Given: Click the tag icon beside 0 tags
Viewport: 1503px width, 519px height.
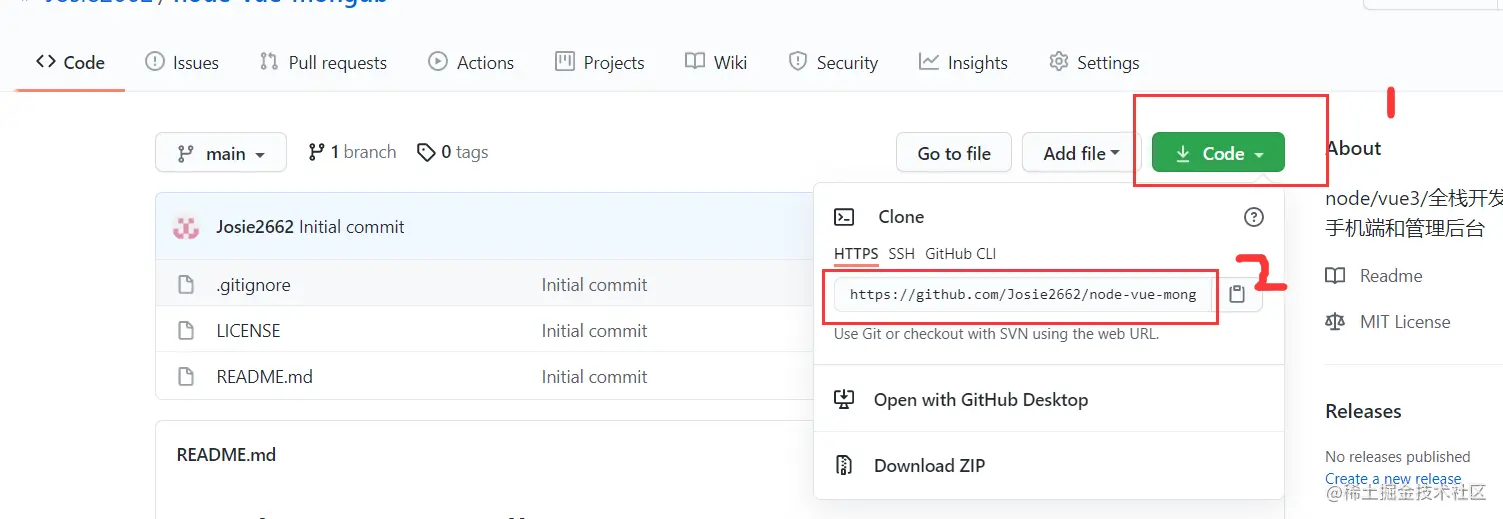Looking at the screenshot, I should 427,152.
